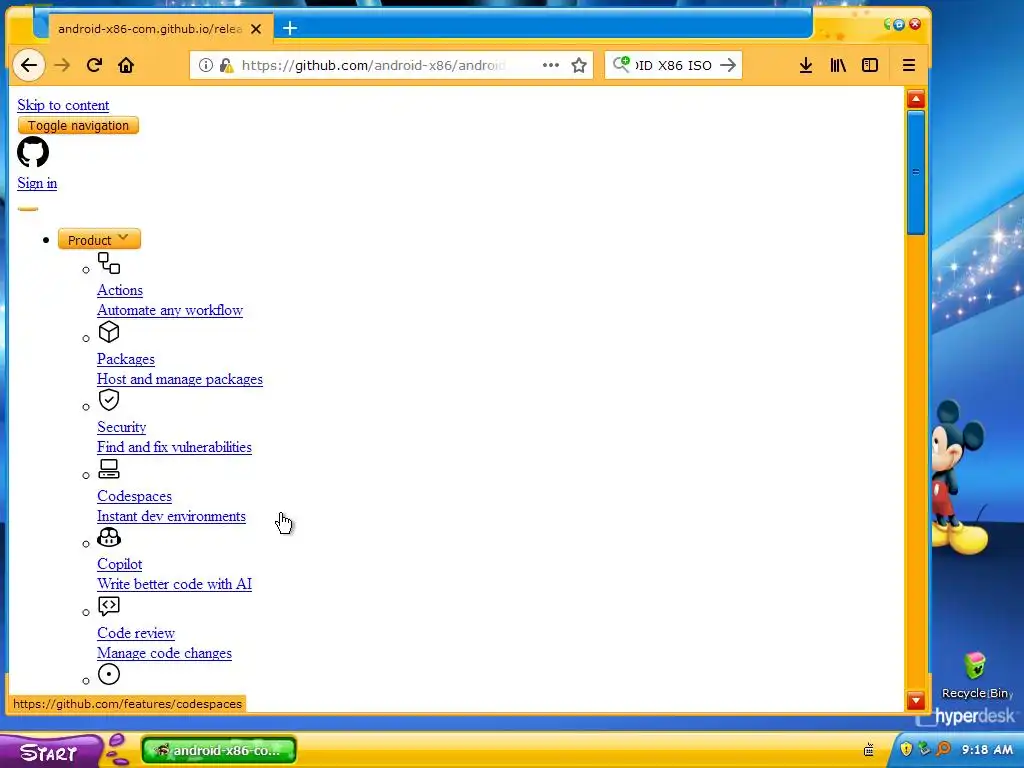
Task: Open the Security link
Action: click(121, 427)
